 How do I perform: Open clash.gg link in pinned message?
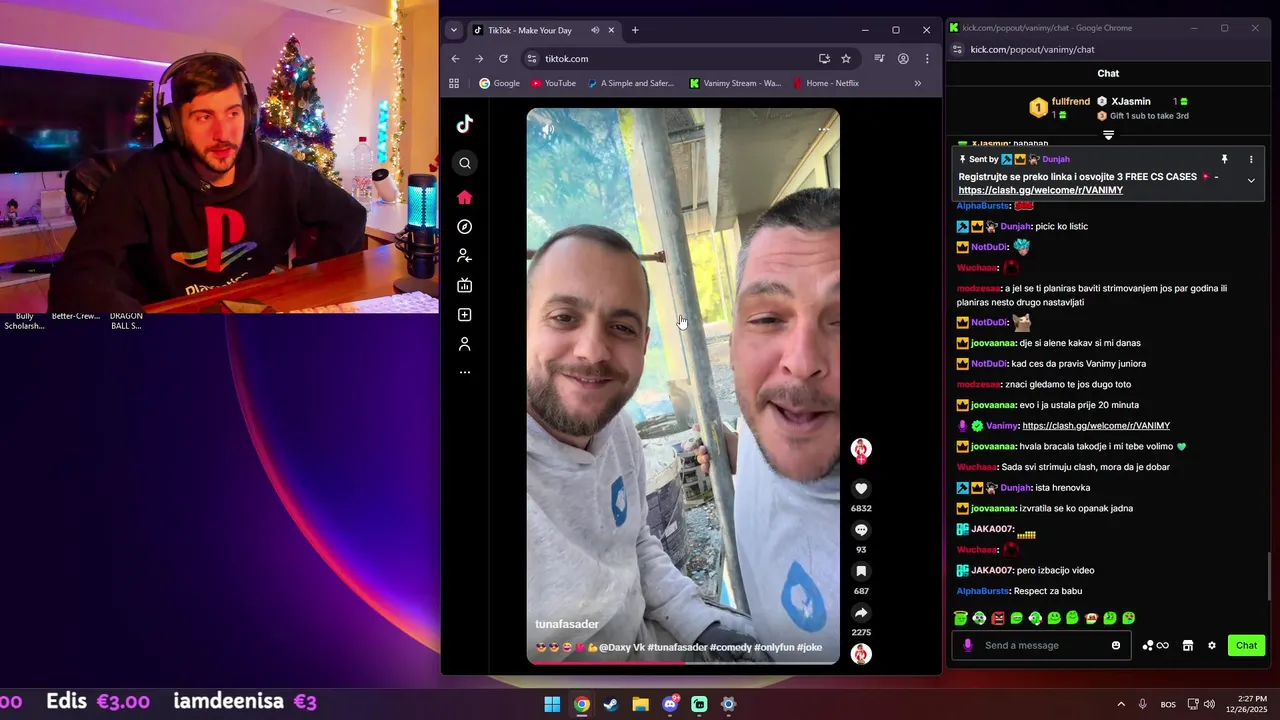(x=1040, y=190)
